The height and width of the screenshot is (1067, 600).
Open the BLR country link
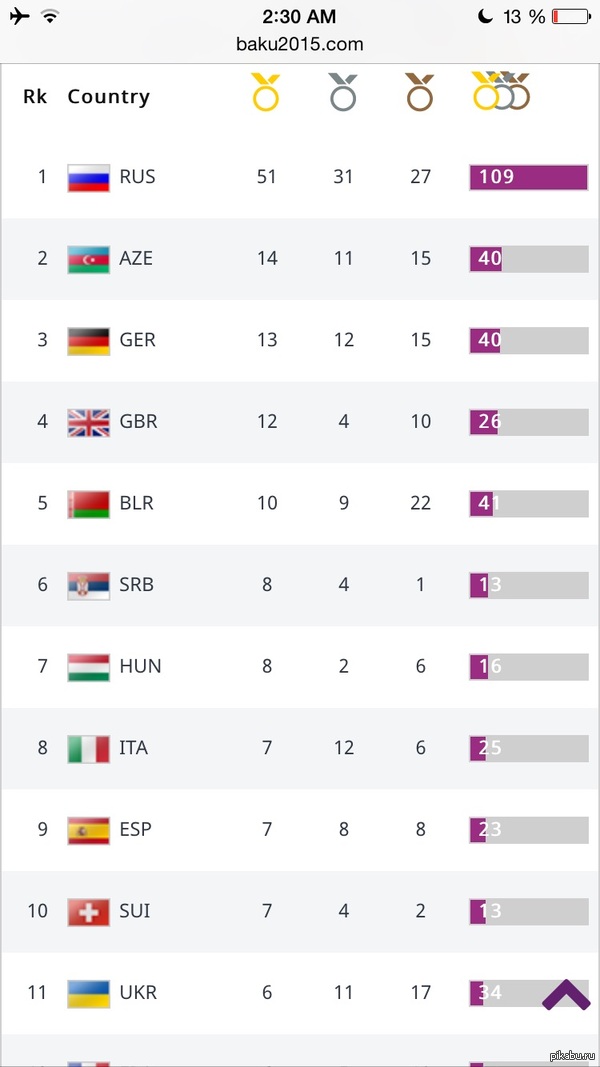point(136,503)
